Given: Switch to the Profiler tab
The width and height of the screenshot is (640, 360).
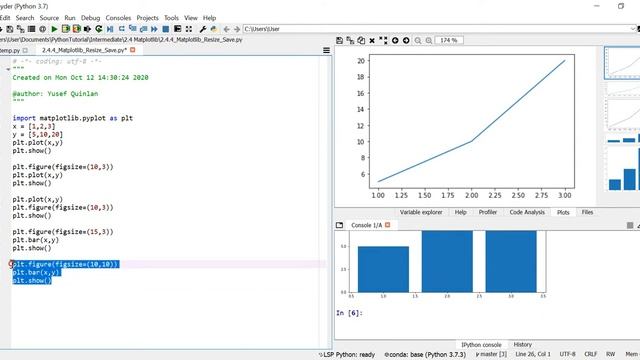Looking at the screenshot, I should pyautogui.click(x=488, y=212).
